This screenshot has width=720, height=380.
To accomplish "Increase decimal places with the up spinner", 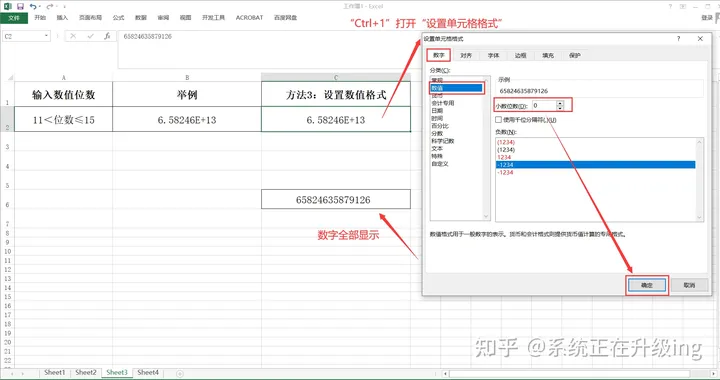I will click(560, 103).
